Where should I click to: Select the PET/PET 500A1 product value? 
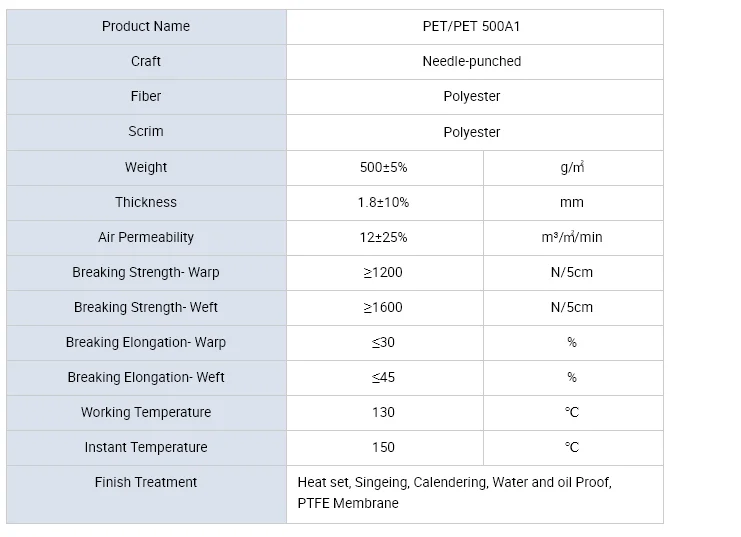click(472, 26)
